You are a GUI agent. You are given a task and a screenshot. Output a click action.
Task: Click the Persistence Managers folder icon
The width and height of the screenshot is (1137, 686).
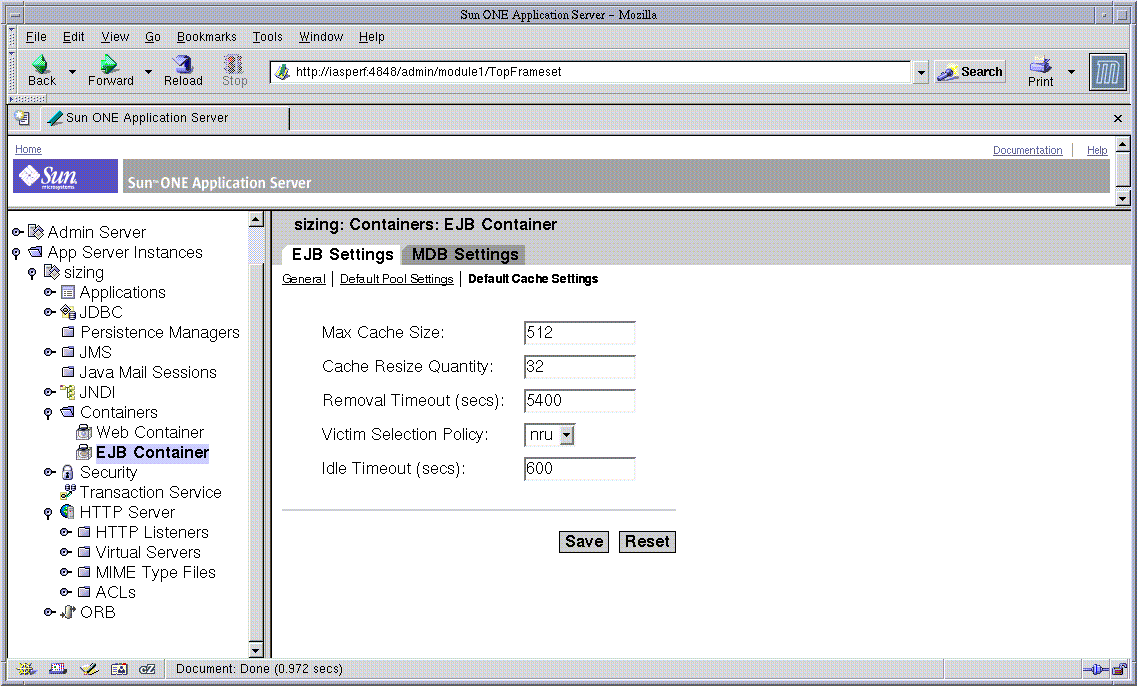68,332
